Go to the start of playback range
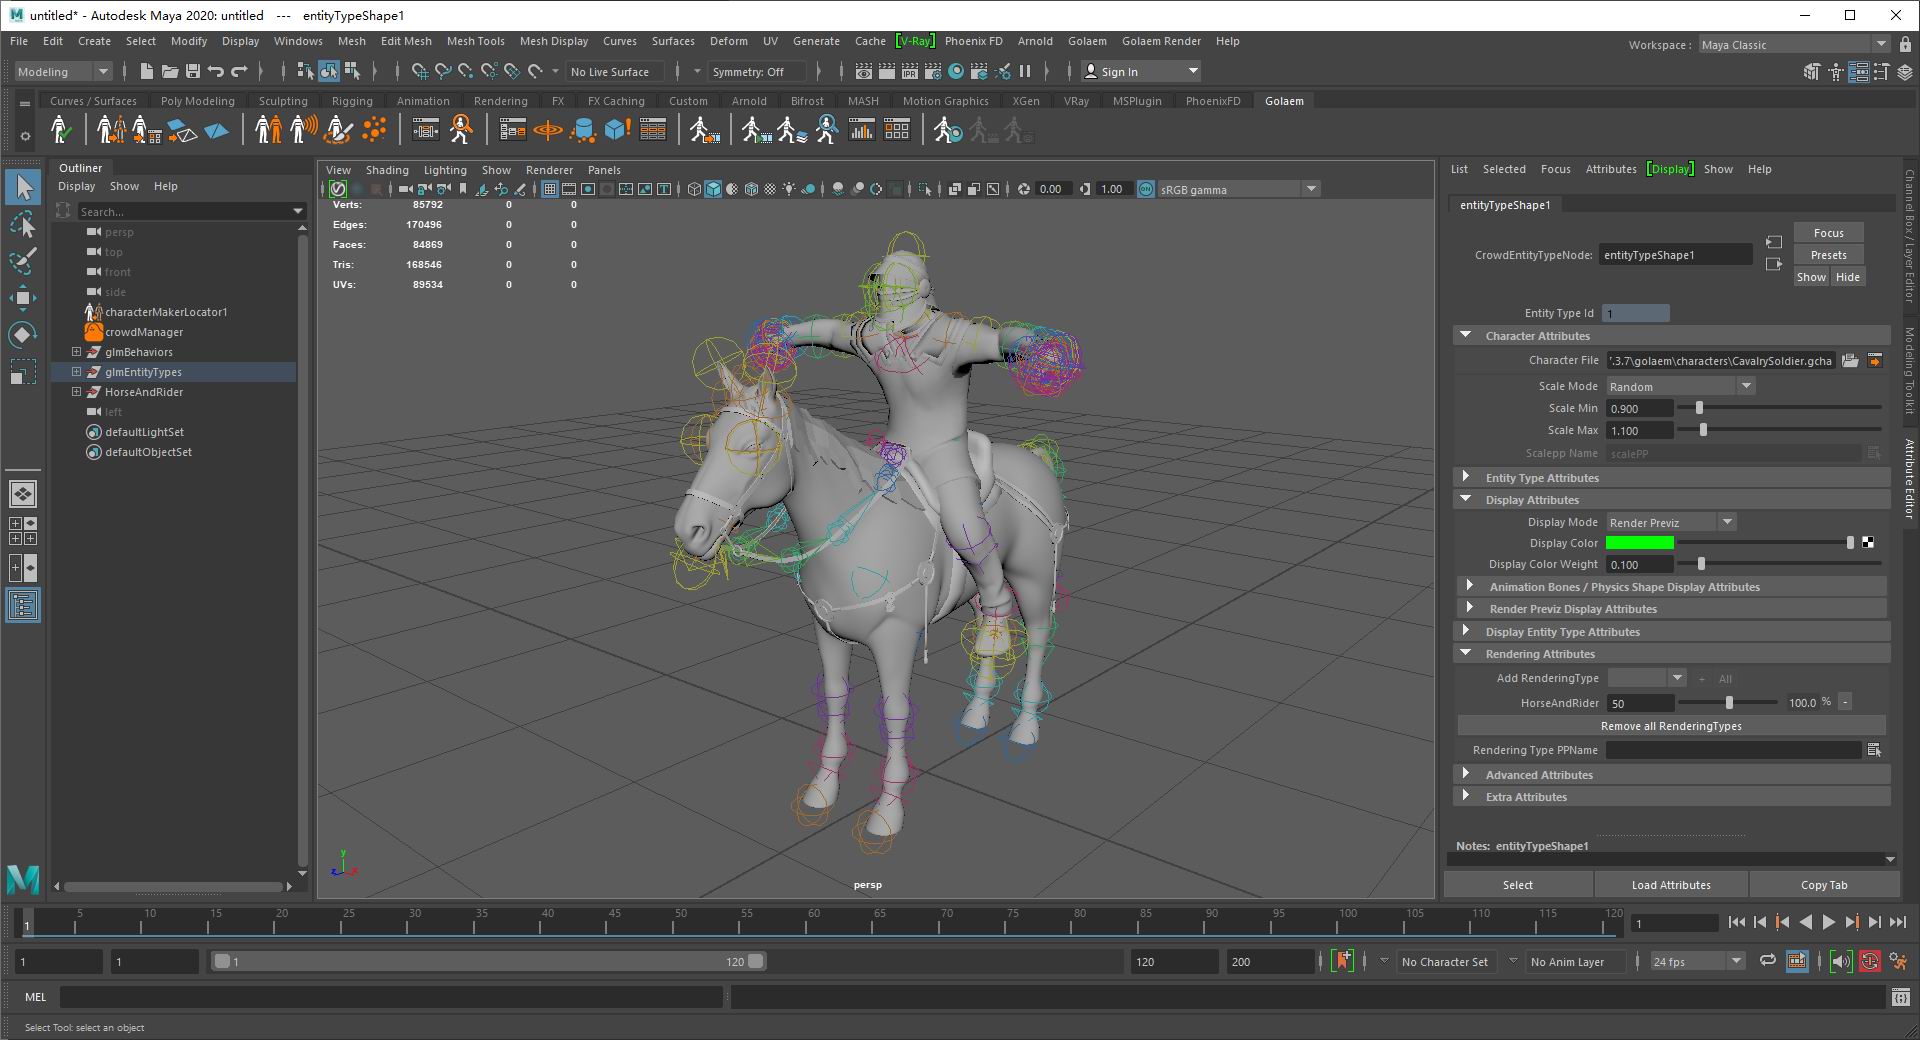1920x1040 pixels. (1736, 922)
